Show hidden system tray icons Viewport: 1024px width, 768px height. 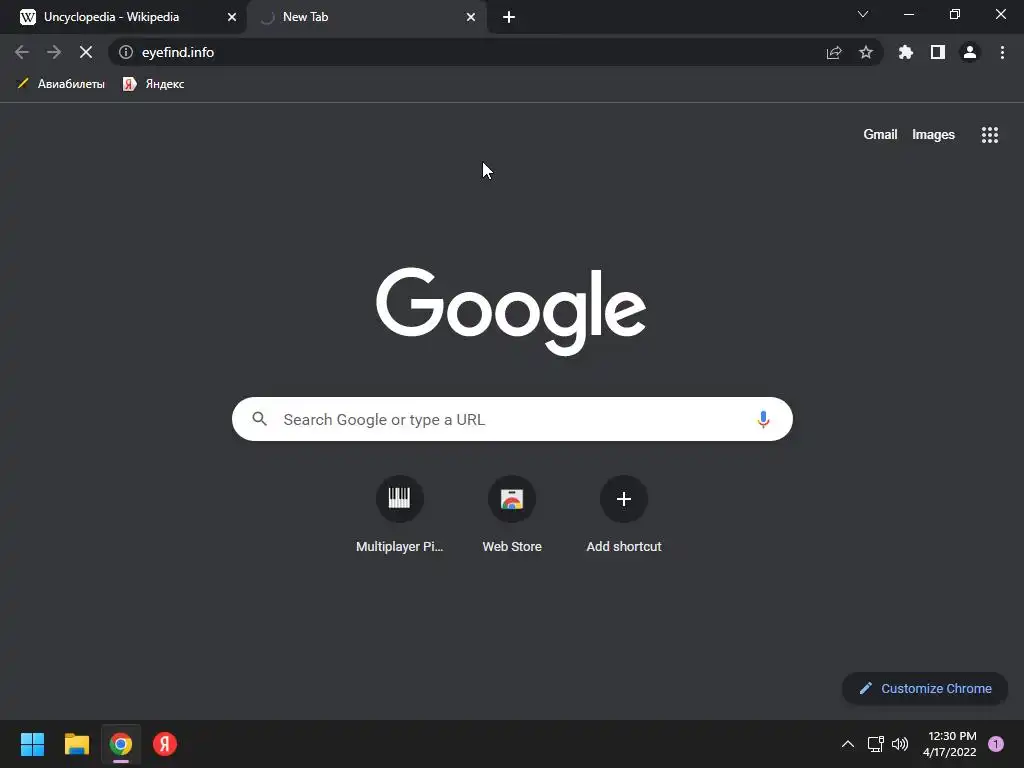[847, 744]
